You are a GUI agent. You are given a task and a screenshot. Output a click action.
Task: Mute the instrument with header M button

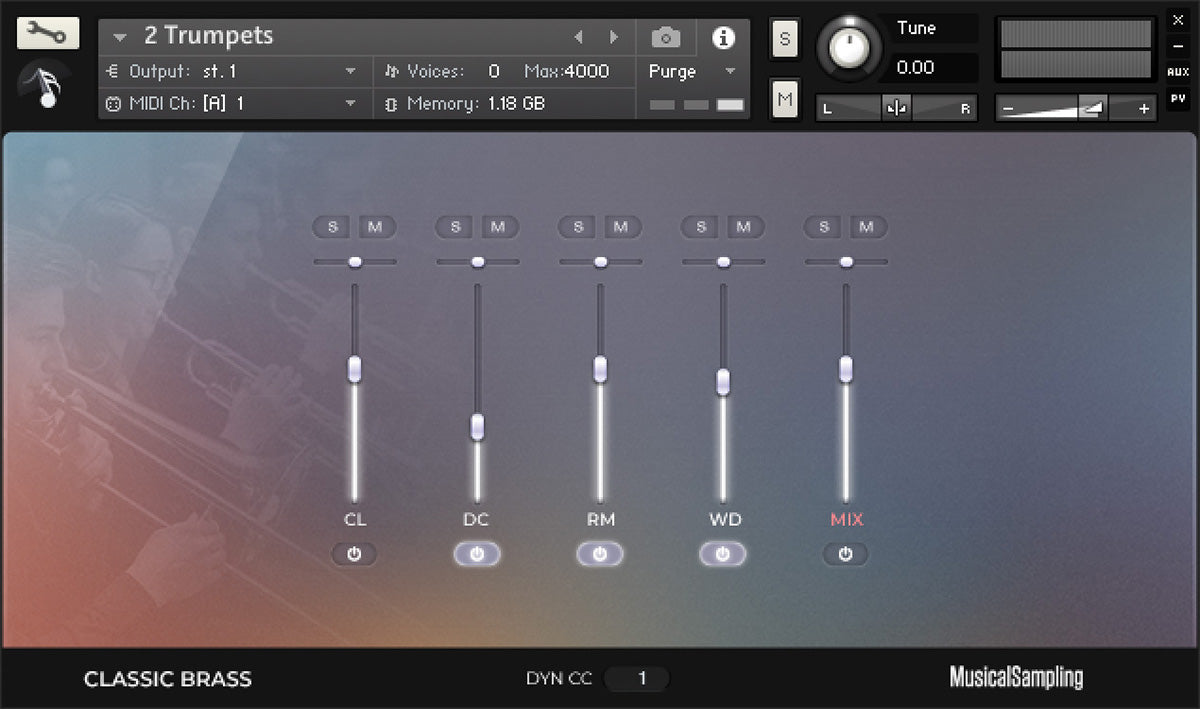pos(785,99)
